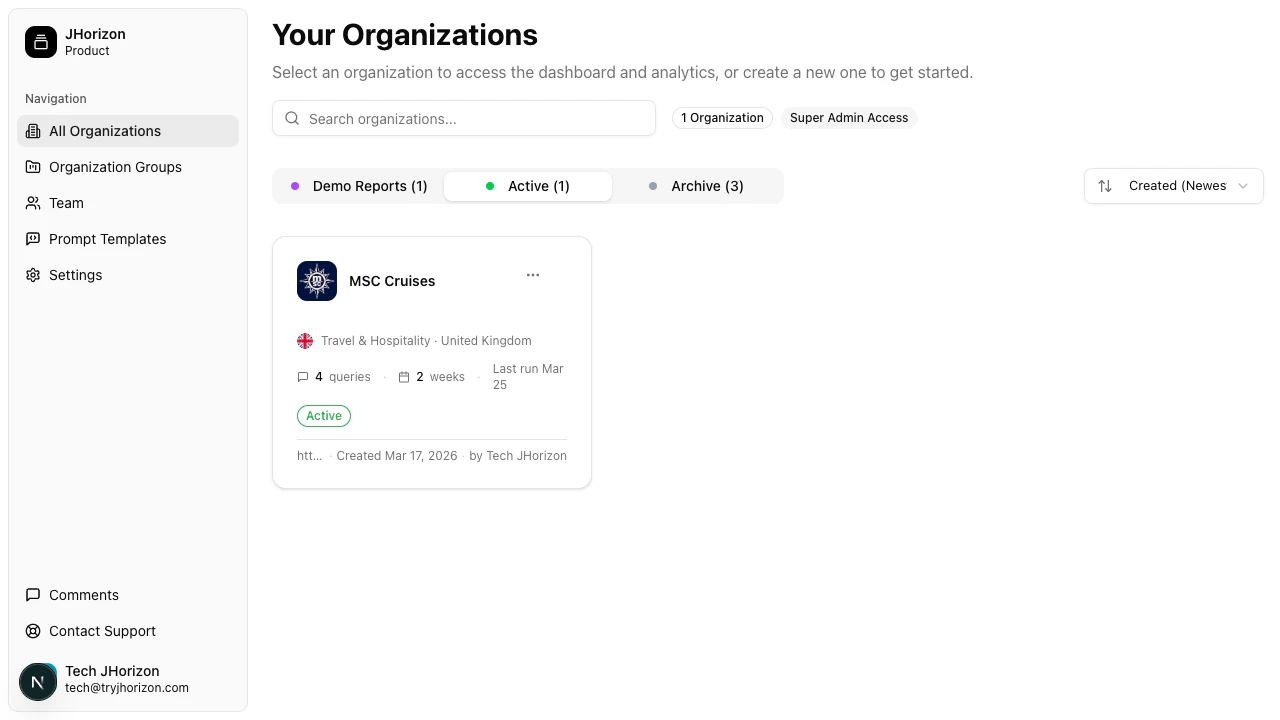Click the Team people icon in sidebar

click(33, 203)
